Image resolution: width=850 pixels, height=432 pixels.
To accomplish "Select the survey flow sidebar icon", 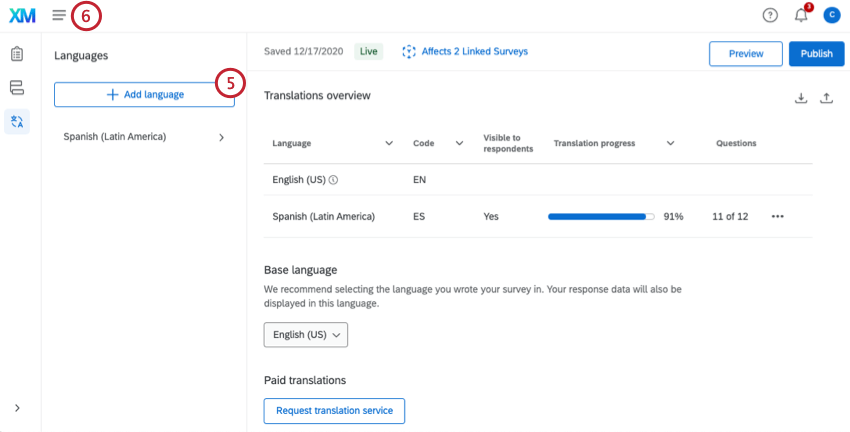I will (17, 88).
